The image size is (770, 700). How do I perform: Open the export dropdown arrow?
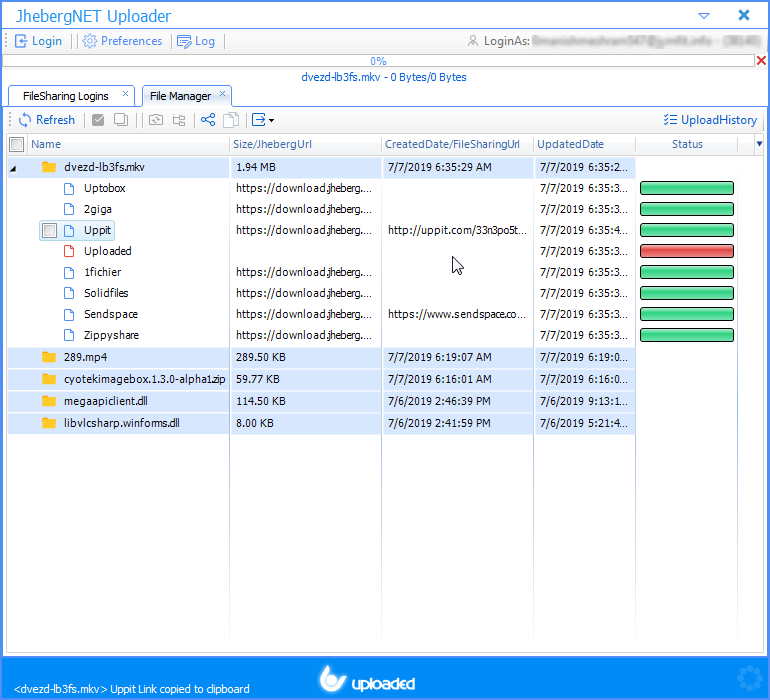pyautogui.click(x=272, y=120)
